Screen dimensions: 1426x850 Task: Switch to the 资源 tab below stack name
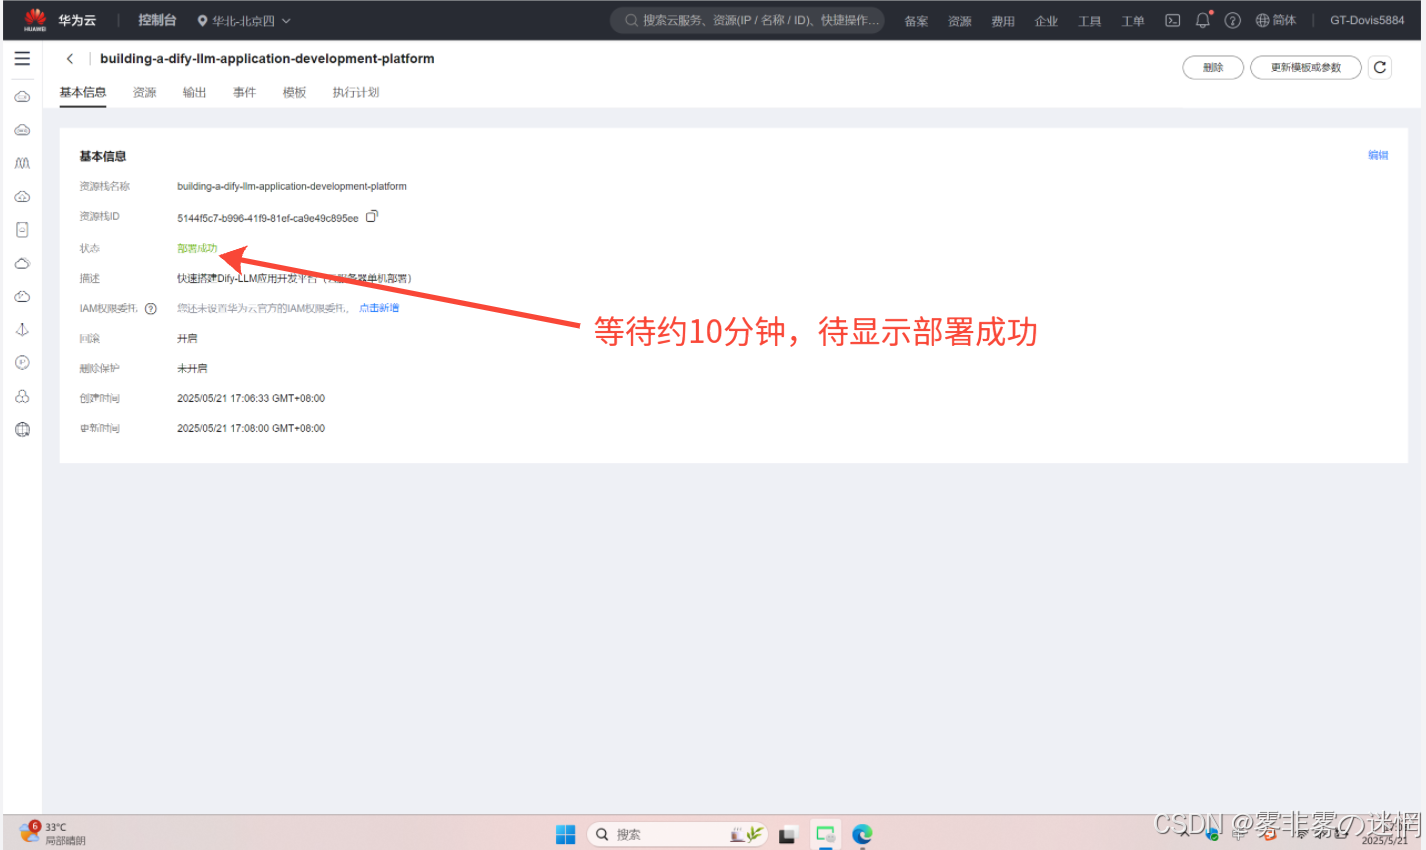pos(145,92)
